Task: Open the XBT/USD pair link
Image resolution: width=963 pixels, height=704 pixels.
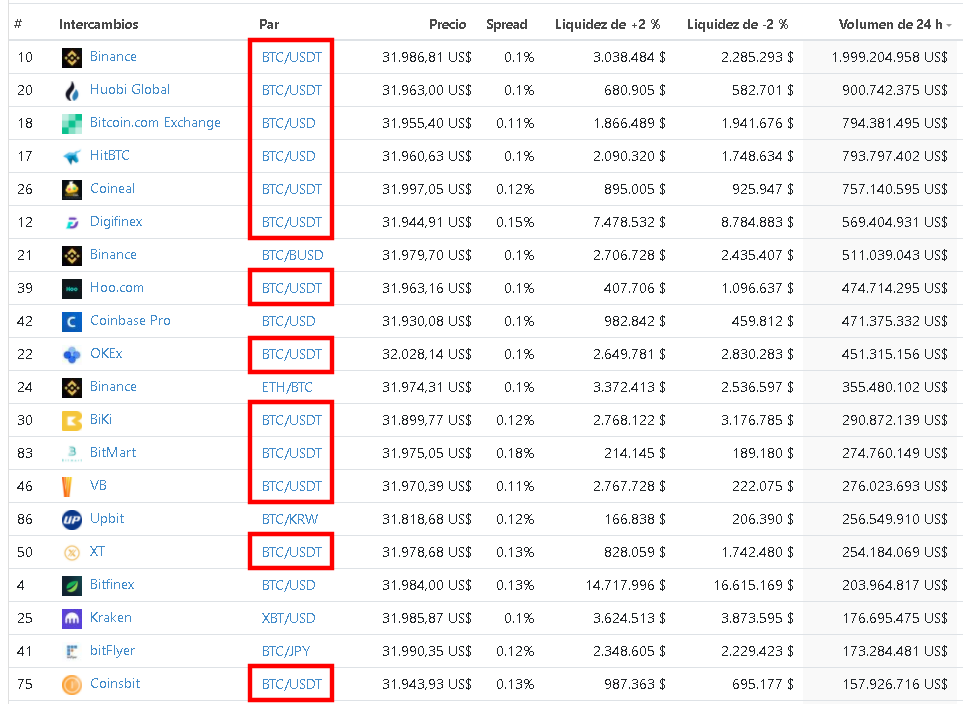Action: [x=289, y=619]
